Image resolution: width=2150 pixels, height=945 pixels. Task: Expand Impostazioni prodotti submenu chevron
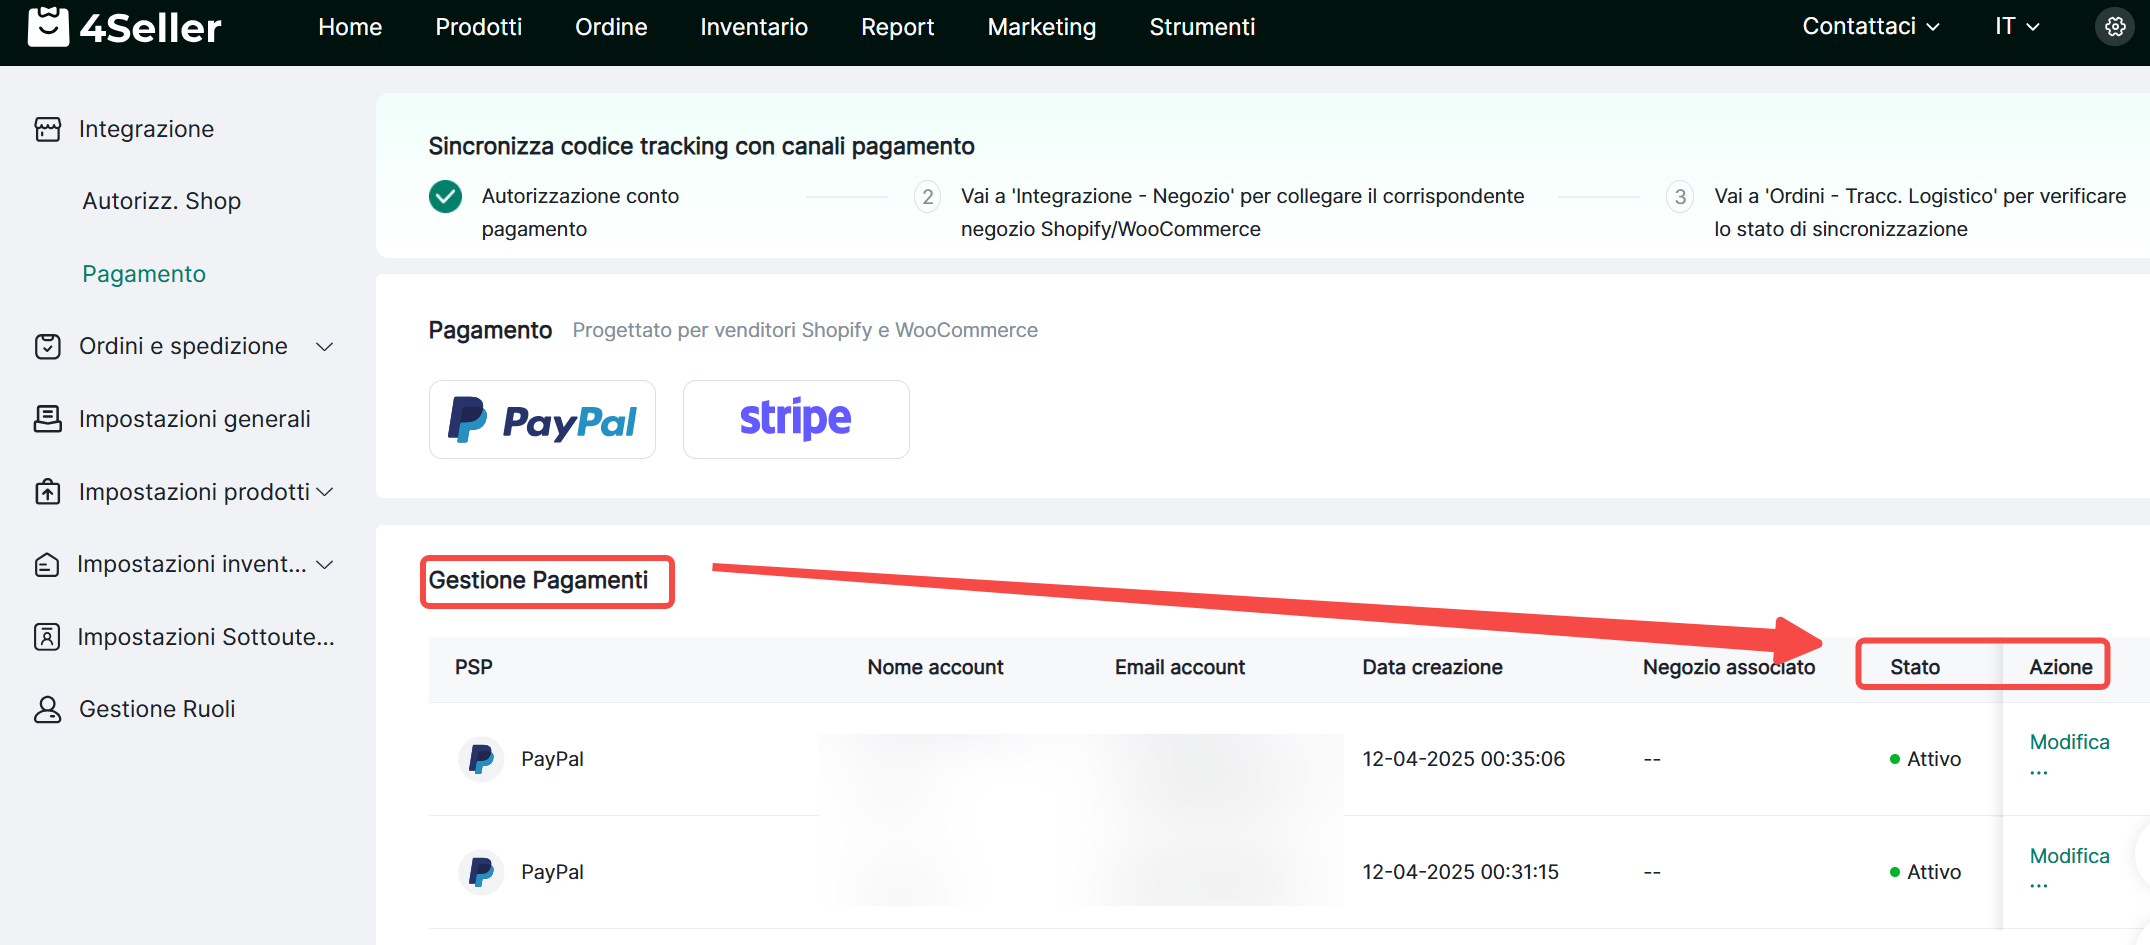coord(324,492)
